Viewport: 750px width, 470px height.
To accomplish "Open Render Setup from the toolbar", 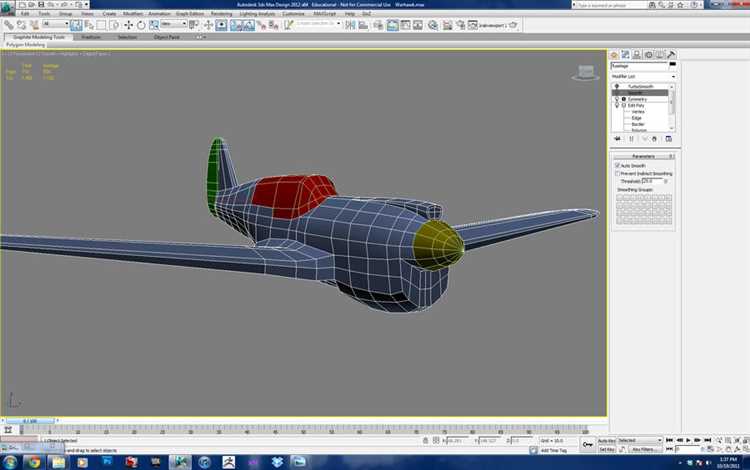I will point(447,25).
